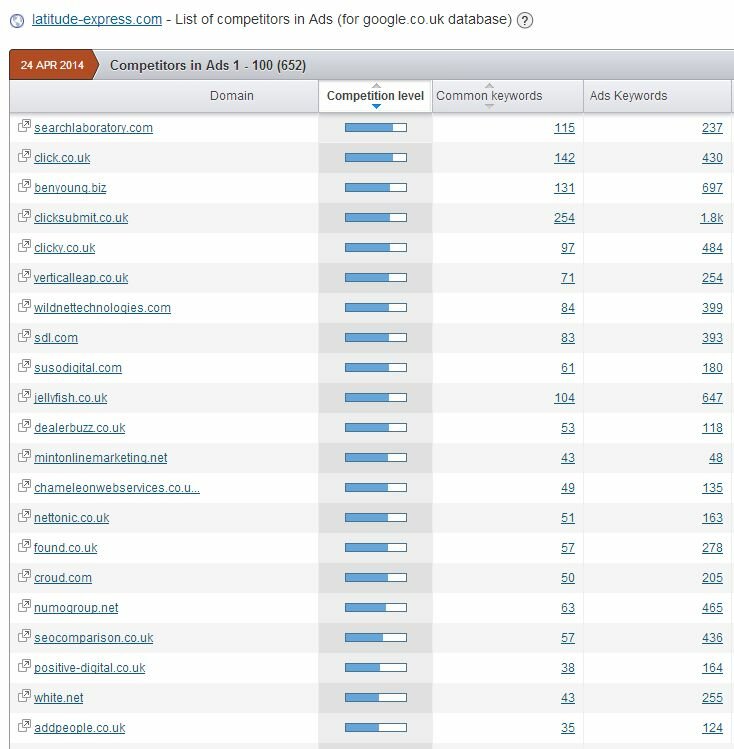Open ads keywords 465 for numogroup.net
Image resolution: width=734 pixels, height=749 pixels.
(712, 608)
